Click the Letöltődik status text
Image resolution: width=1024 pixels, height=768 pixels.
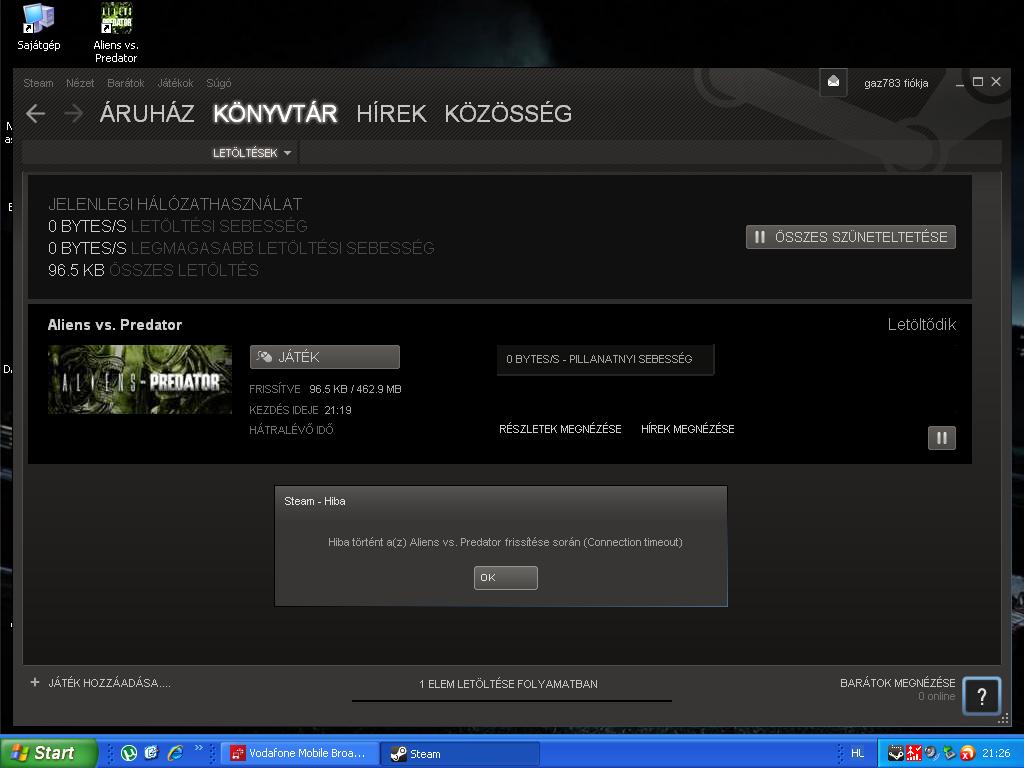point(921,325)
